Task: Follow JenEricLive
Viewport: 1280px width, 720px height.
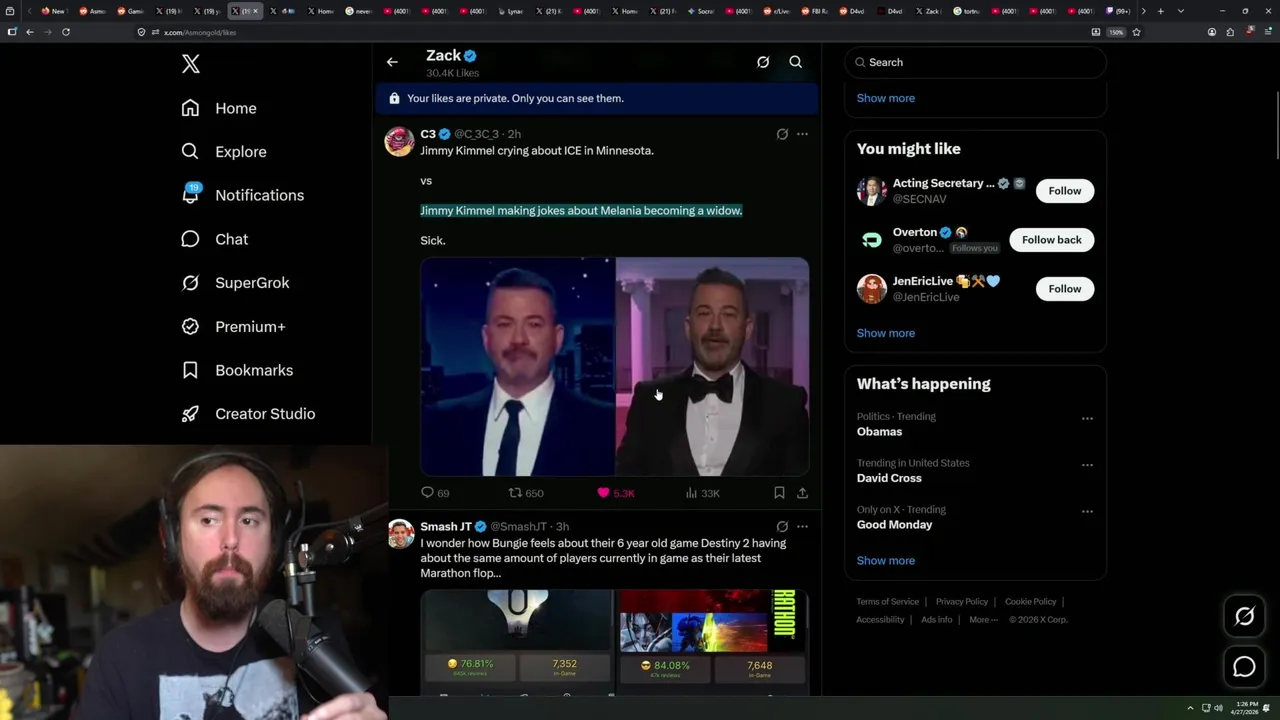Action: 1064,289
